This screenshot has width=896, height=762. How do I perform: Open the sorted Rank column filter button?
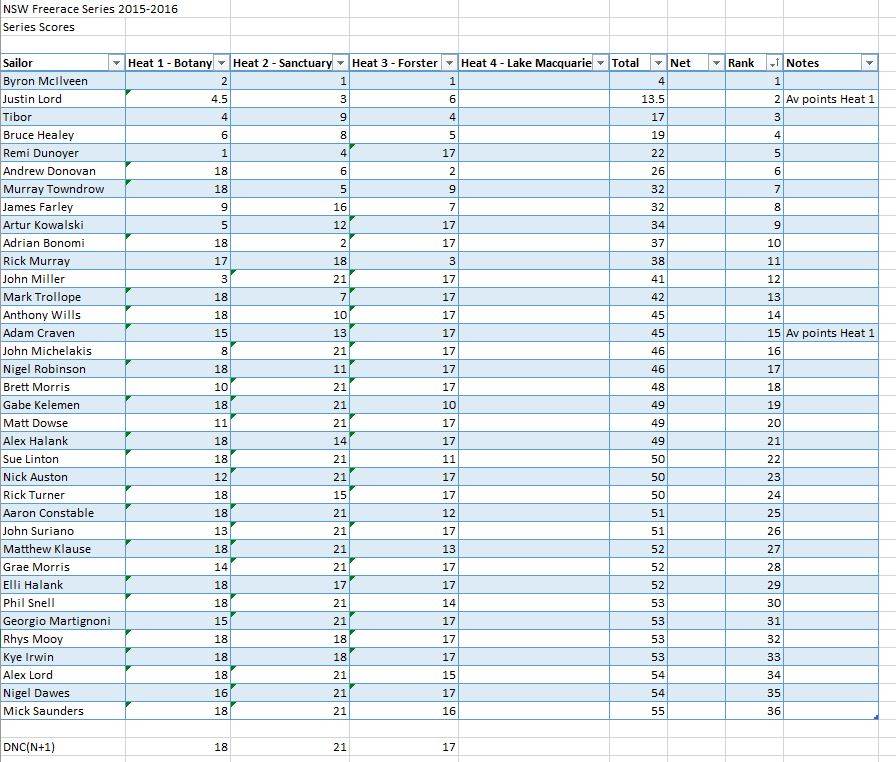[x=774, y=63]
